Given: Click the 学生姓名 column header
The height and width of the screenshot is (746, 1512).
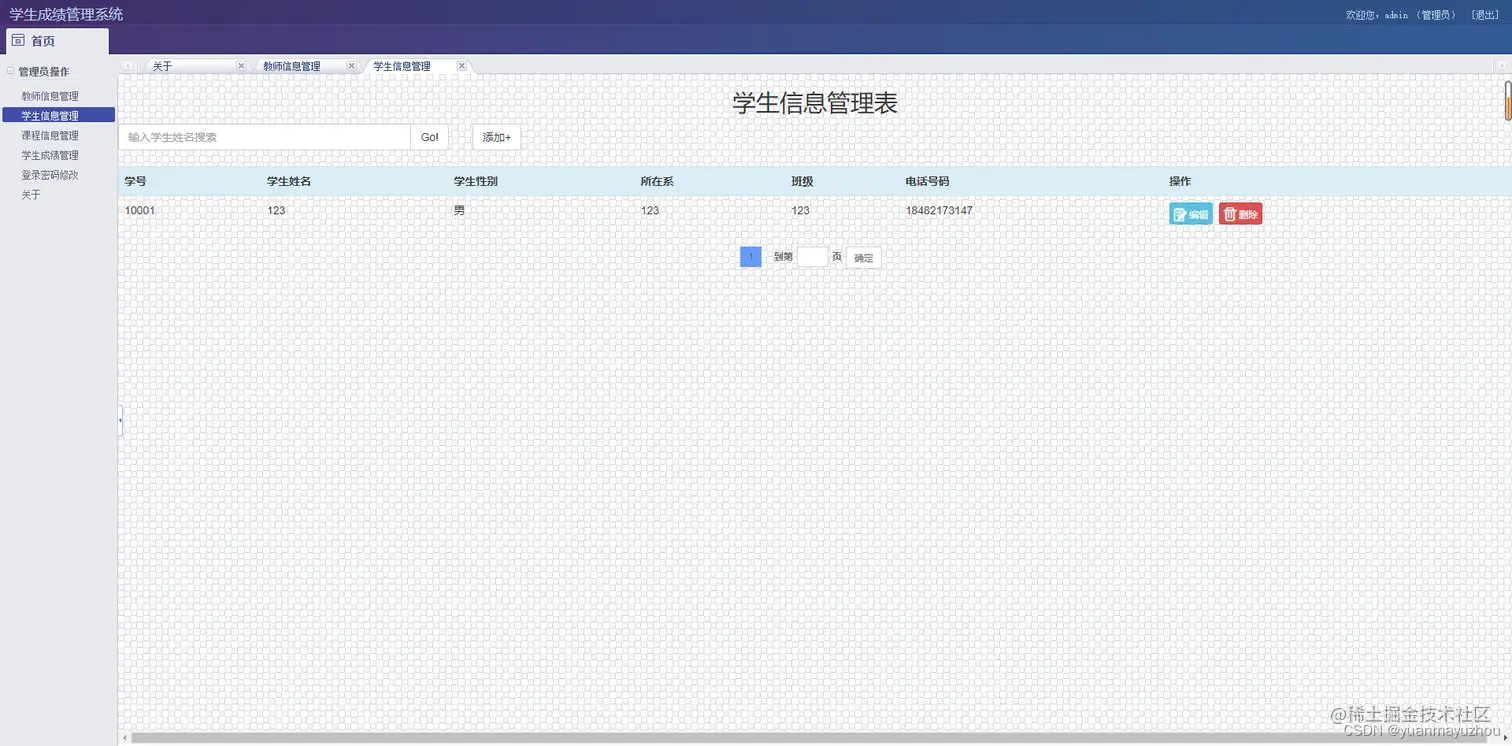Looking at the screenshot, I should (289, 181).
